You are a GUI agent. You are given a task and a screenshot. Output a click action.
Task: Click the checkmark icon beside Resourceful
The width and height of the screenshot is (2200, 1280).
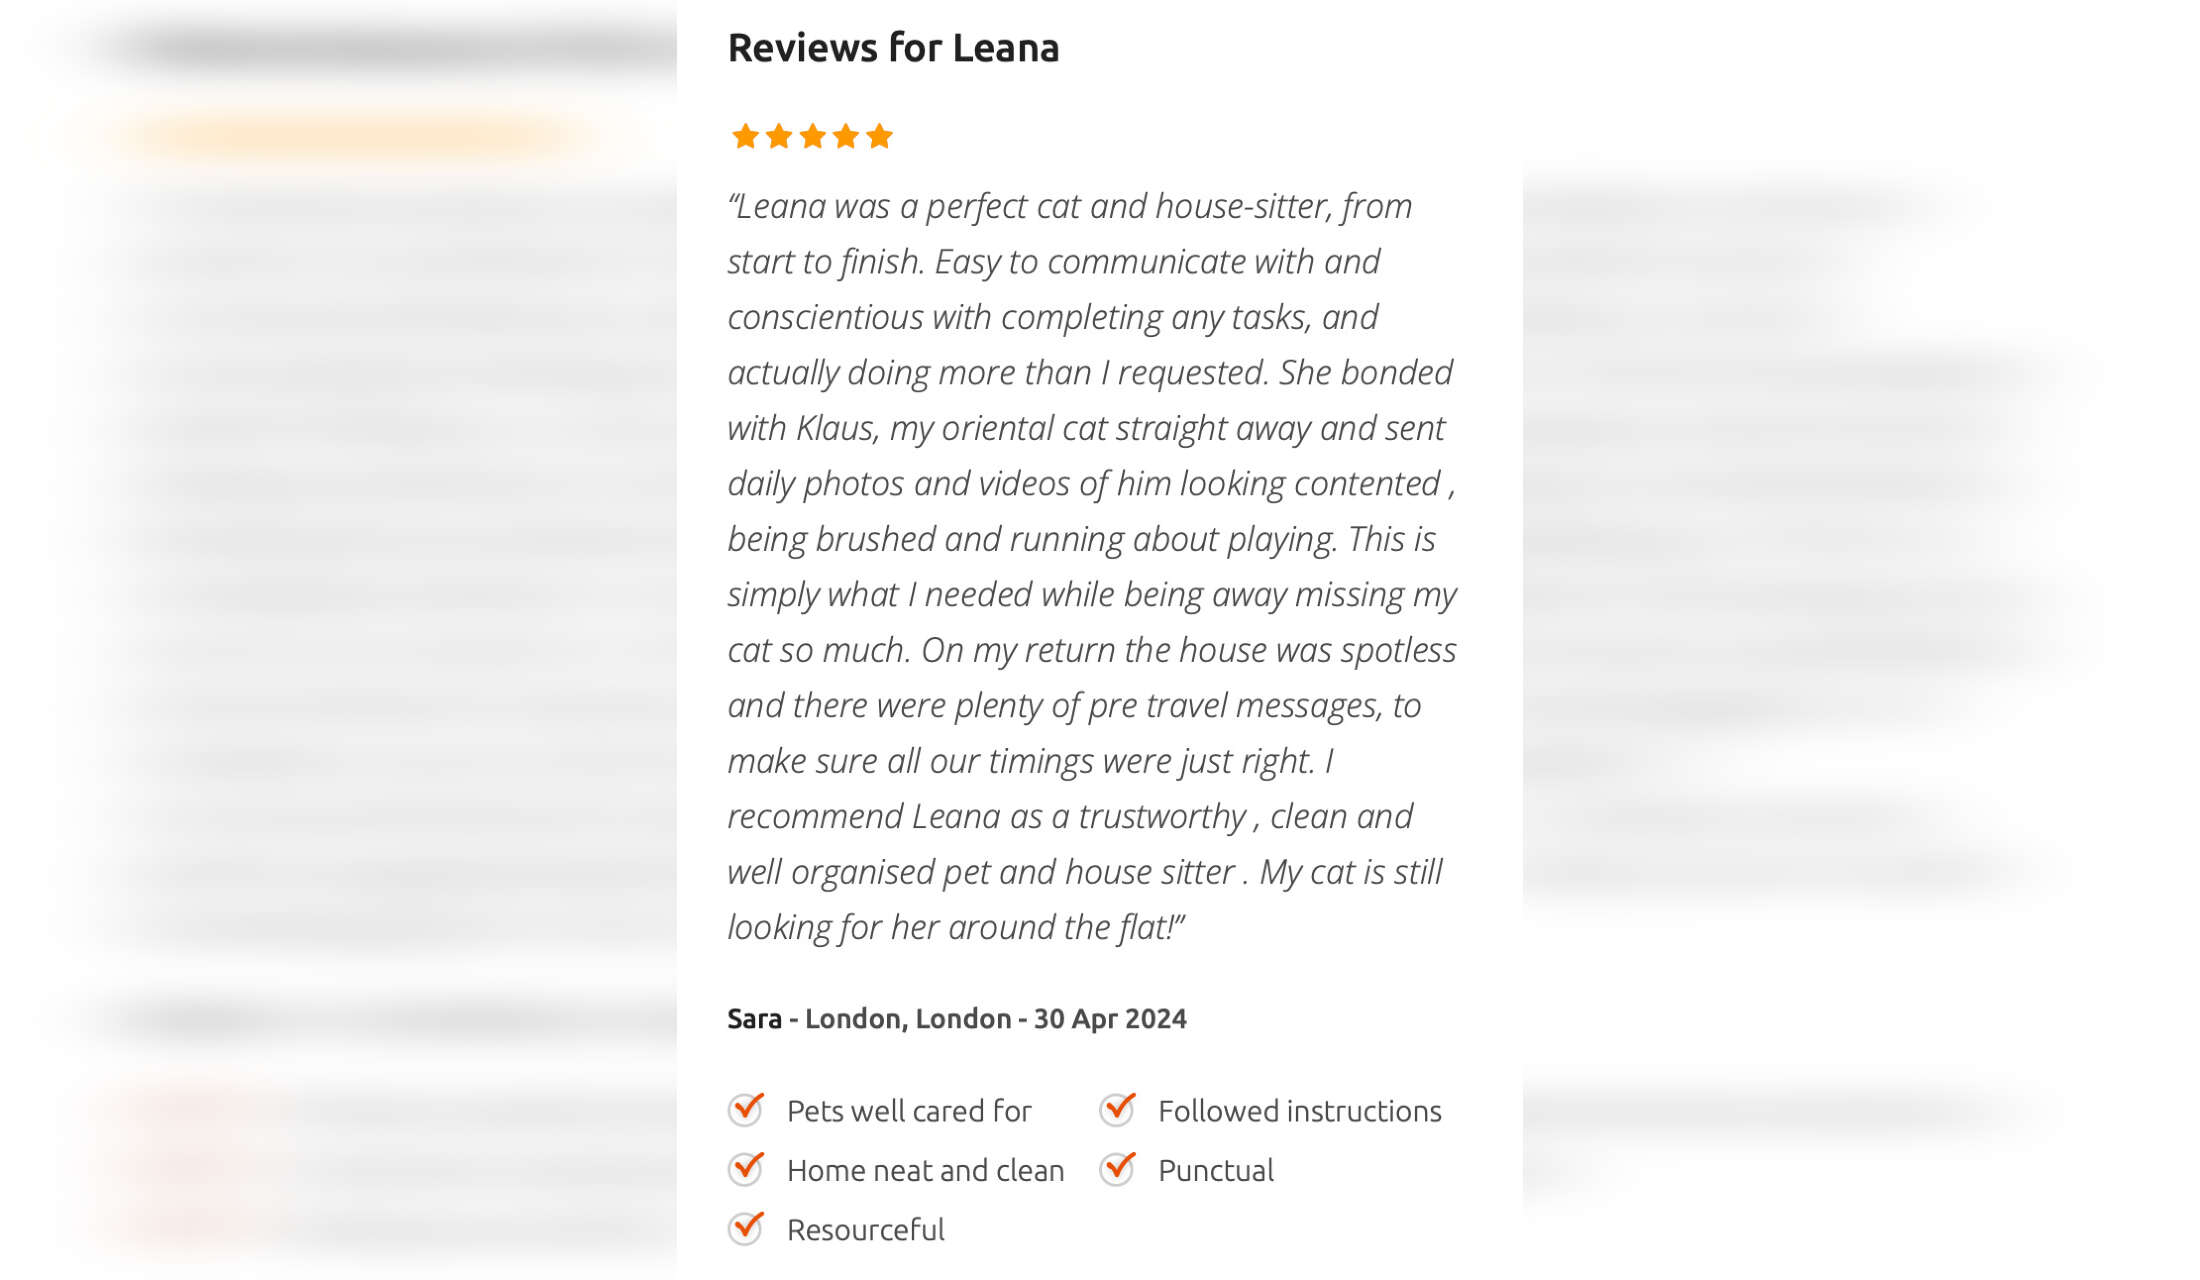[746, 1227]
